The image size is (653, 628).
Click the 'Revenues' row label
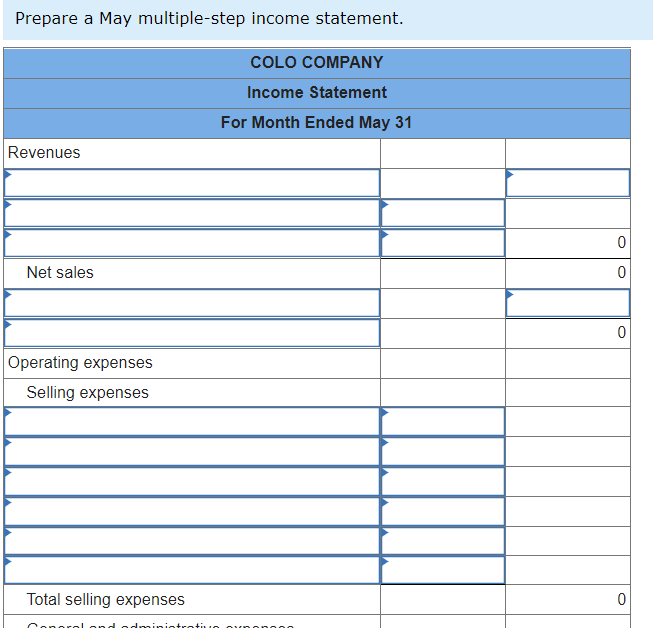(x=44, y=152)
